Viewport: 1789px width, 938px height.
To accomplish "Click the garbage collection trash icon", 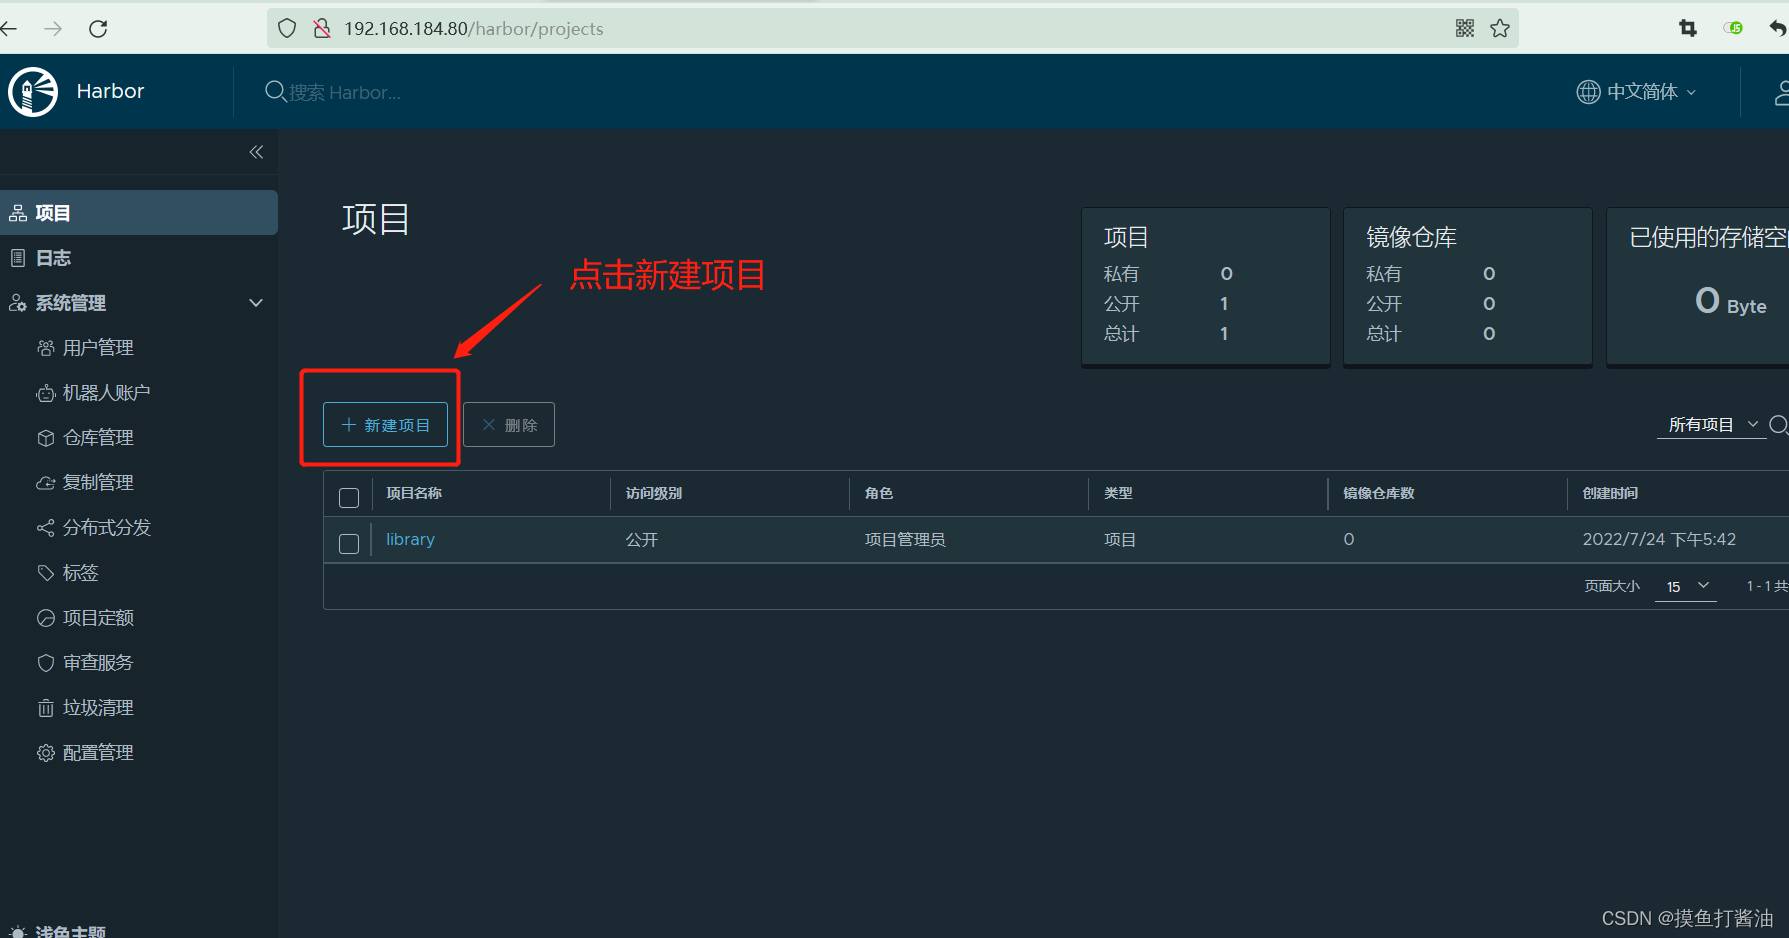I will pos(46,708).
